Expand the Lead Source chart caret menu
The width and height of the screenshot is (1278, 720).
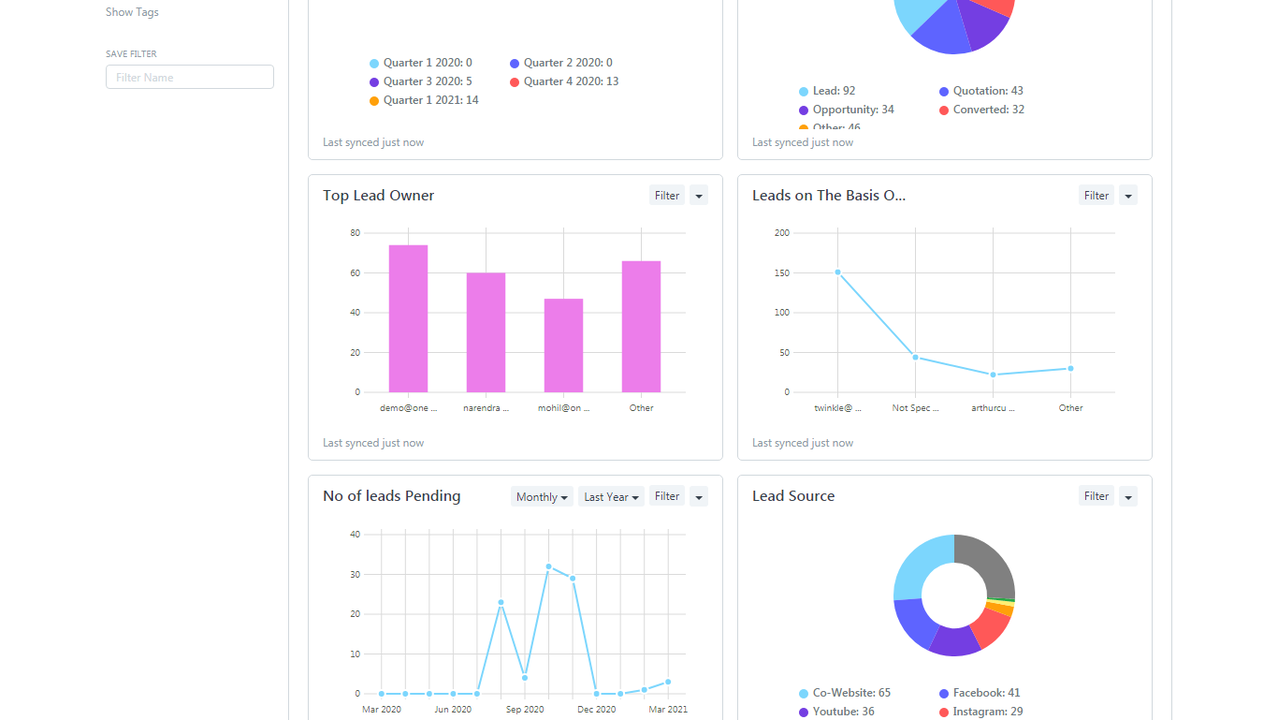[1128, 497]
